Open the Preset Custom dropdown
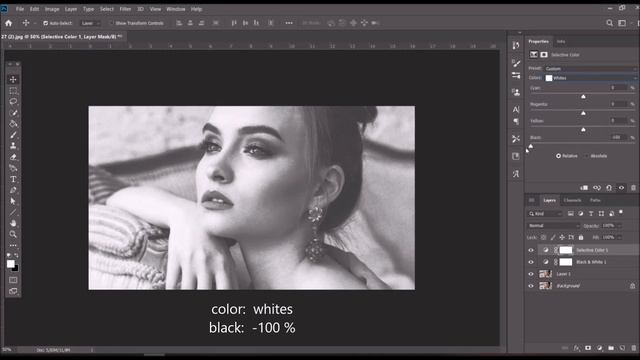The image size is (640, 360). [x=591, y=69]
